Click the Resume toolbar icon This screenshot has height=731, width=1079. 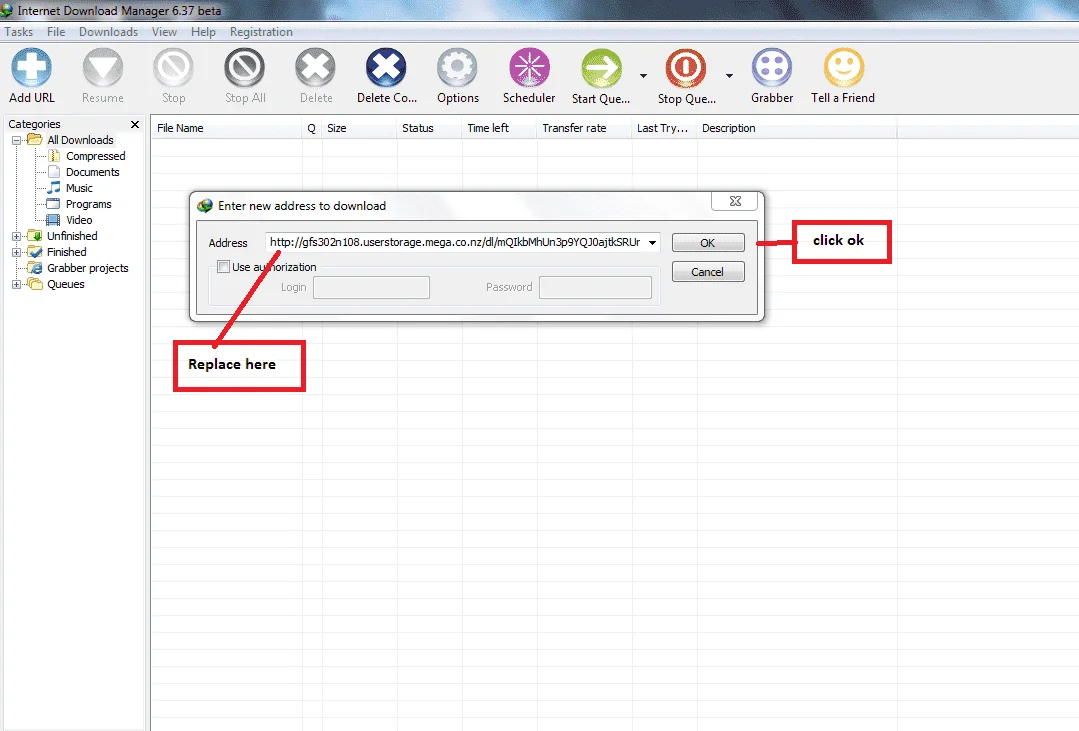coord(103,67)
